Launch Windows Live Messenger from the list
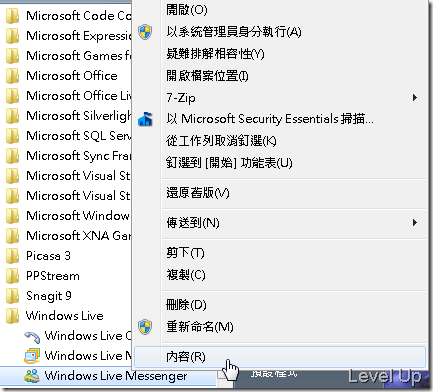 point(116,376)
